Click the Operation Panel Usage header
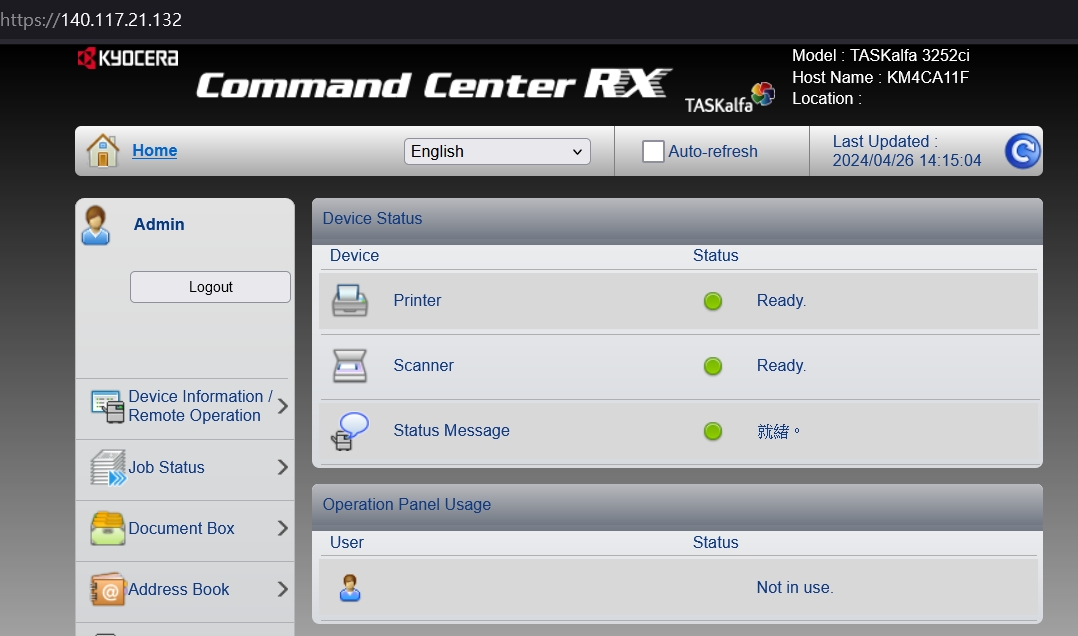The height and width of the screenshot is (636, 1078). pos(677,507)
